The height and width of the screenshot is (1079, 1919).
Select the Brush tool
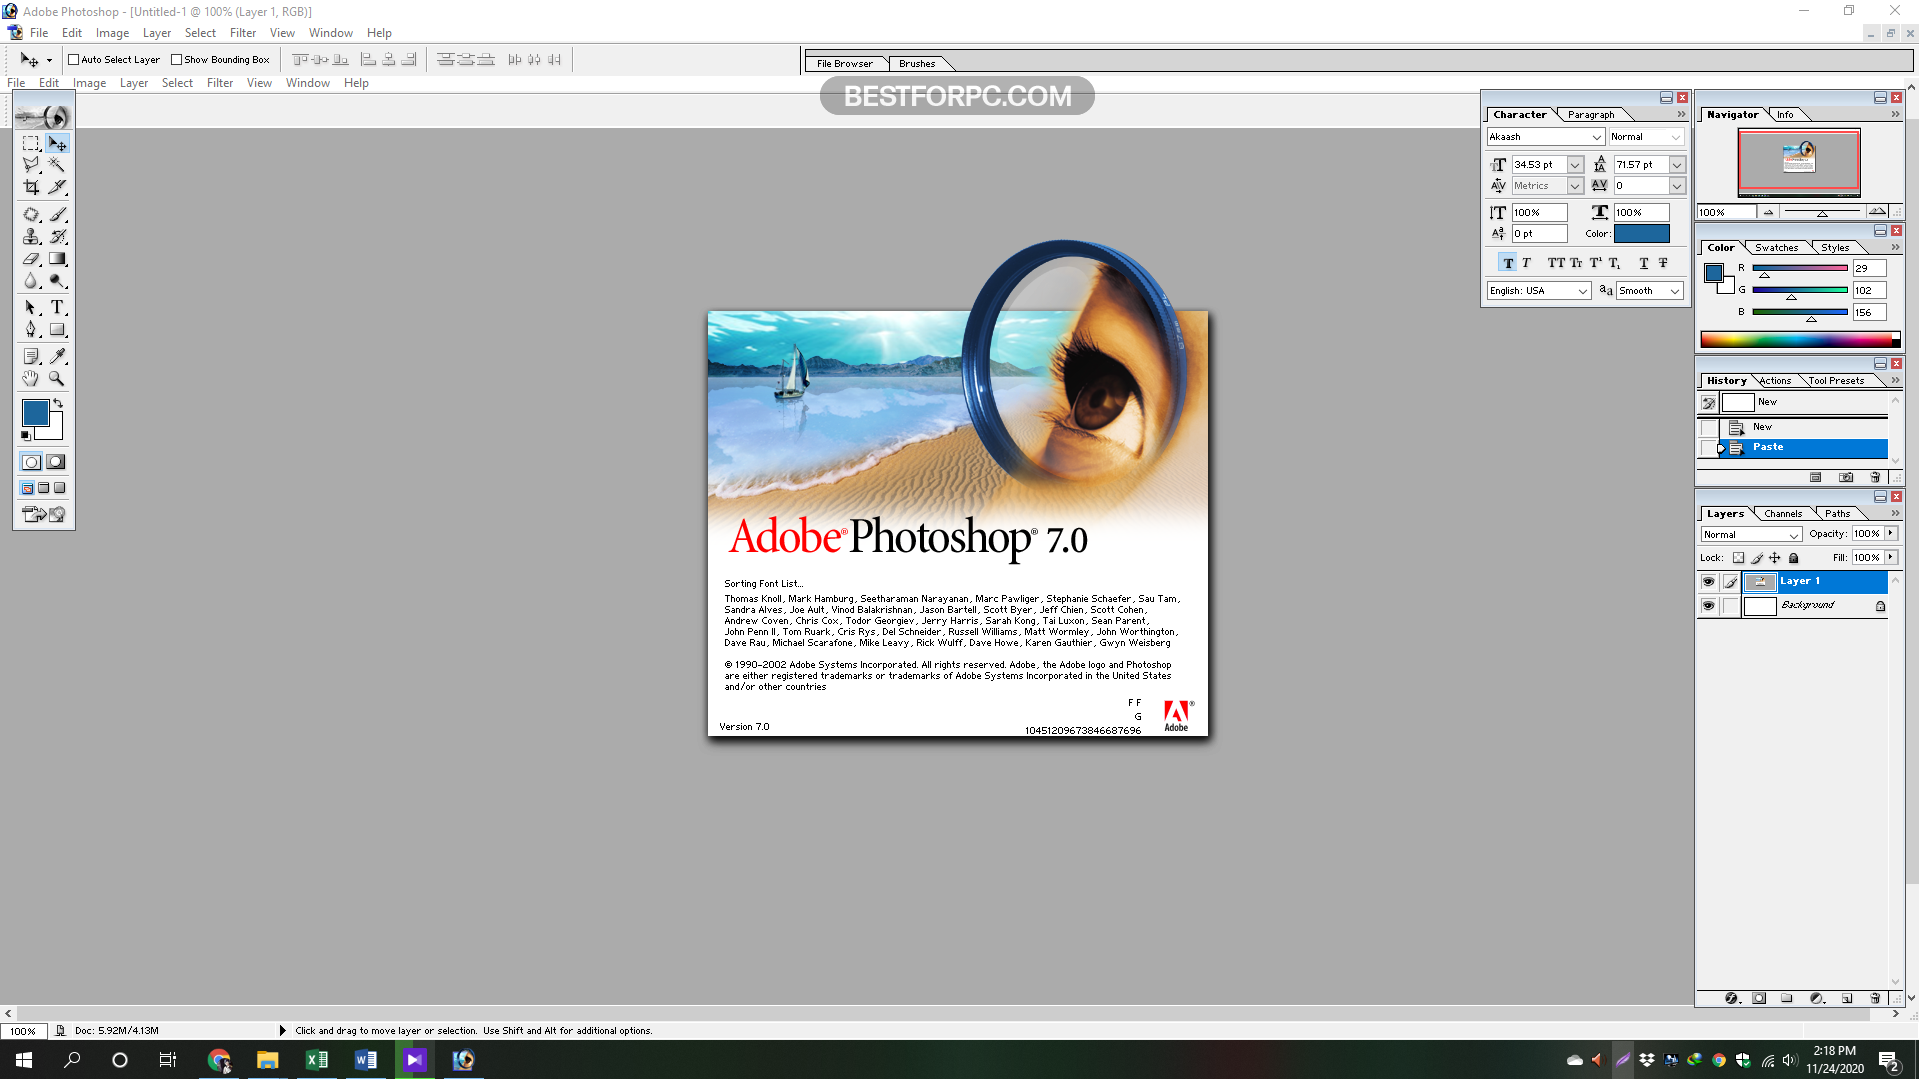(x=57, y=214)
